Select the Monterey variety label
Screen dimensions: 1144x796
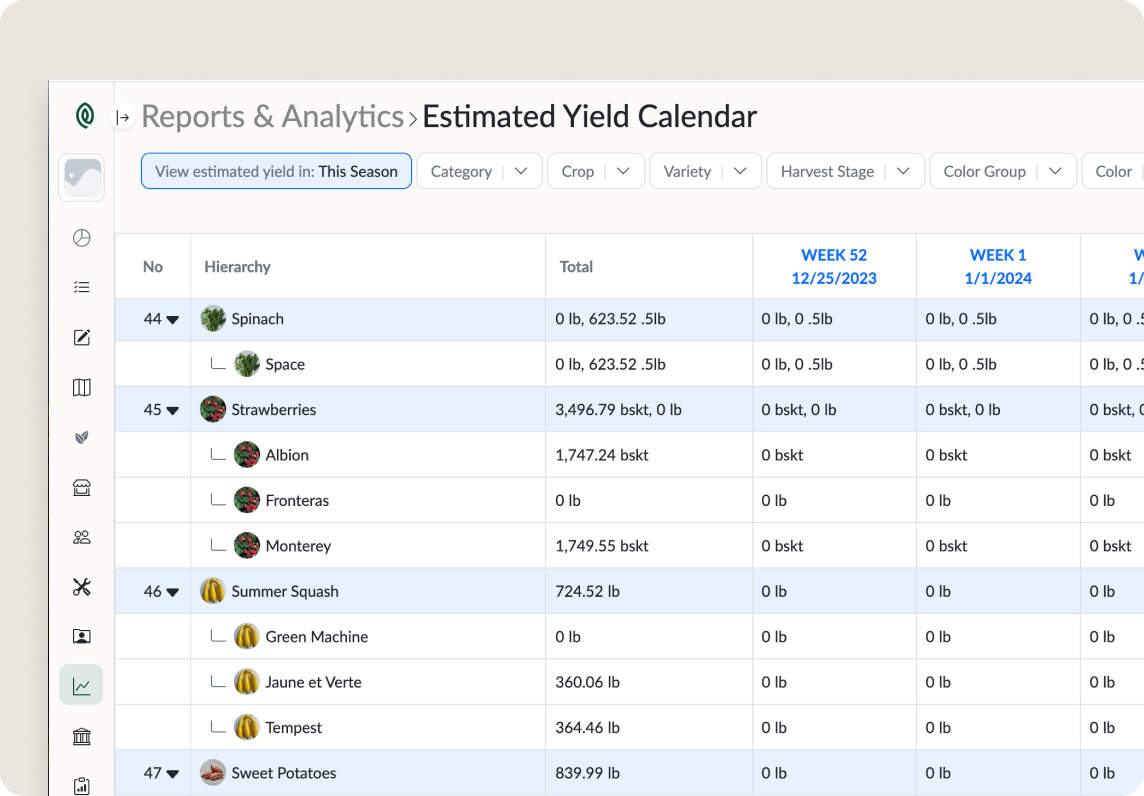pos(298,546)
